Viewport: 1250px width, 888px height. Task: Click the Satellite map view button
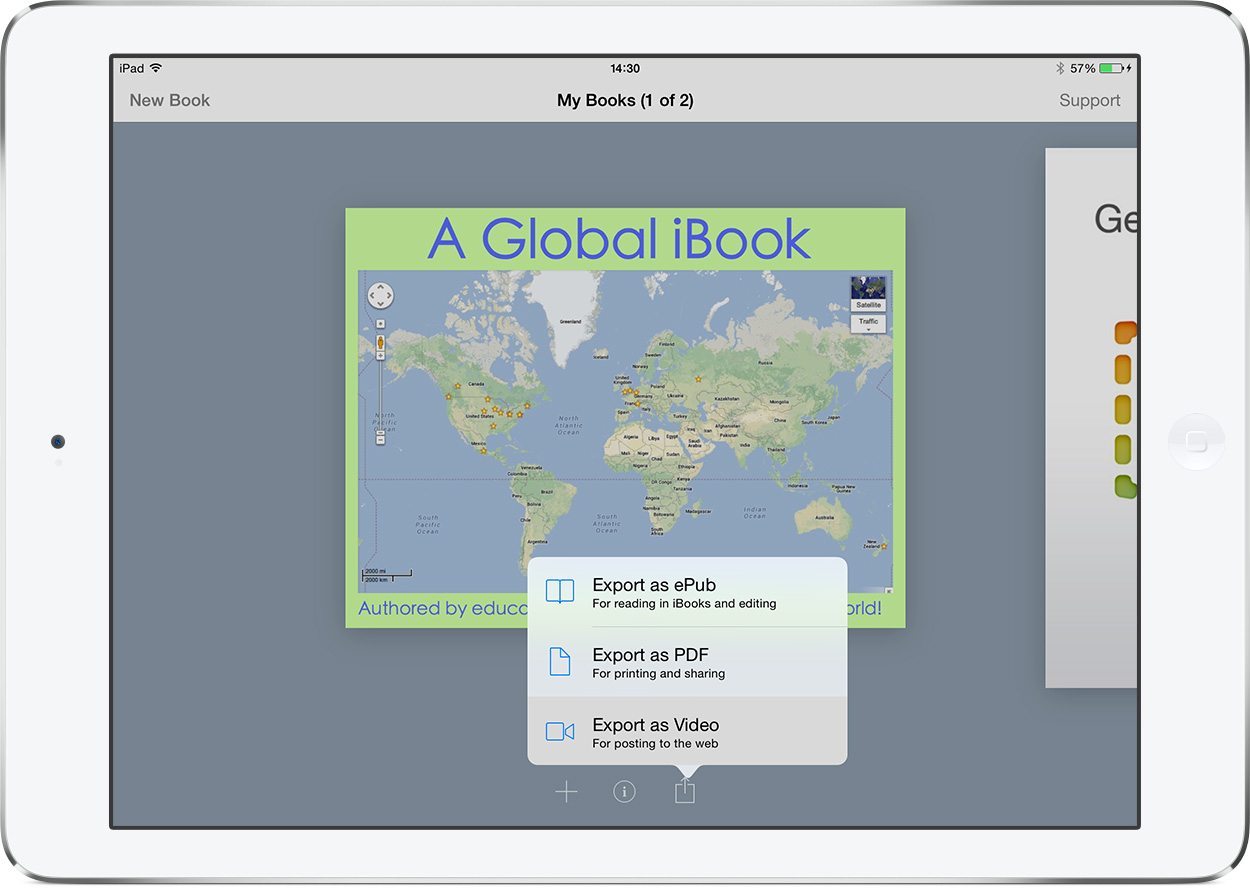(x=868, y=294)
